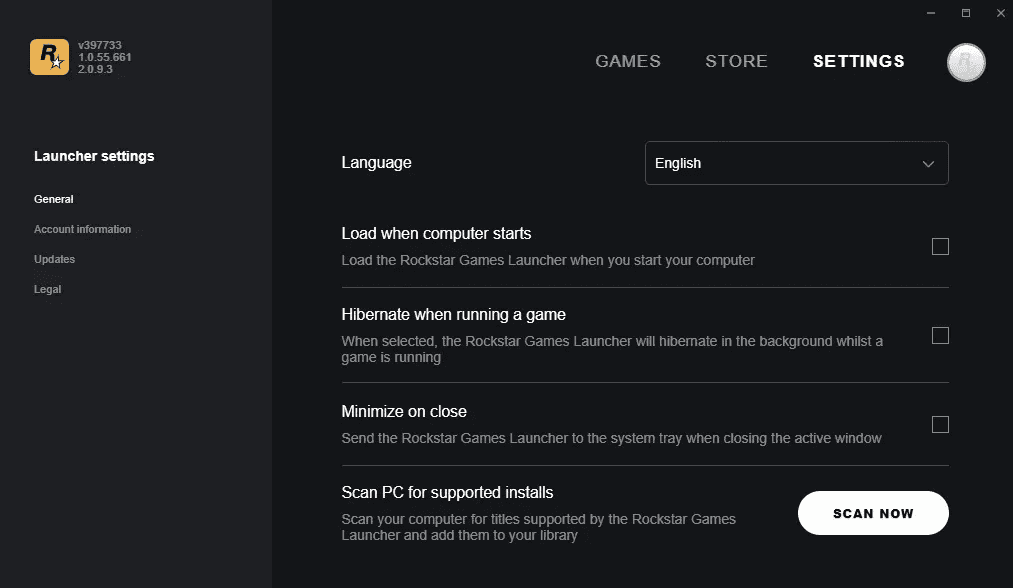
Task: Select General in launcher settings
Action: (x=53, y=199)
